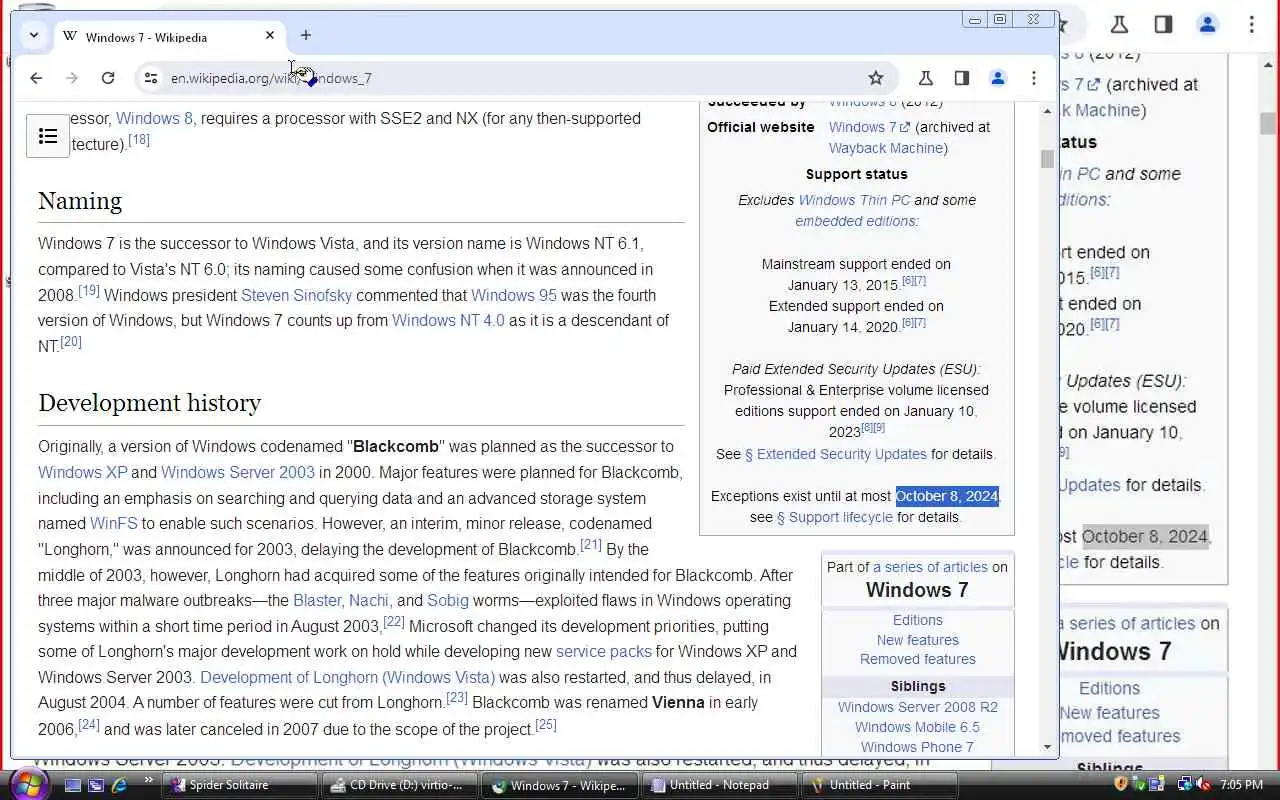Open Windows Mobile 6.5 sibling link
The height and width of the screenshot is (800, 1280).
point(917,727)
